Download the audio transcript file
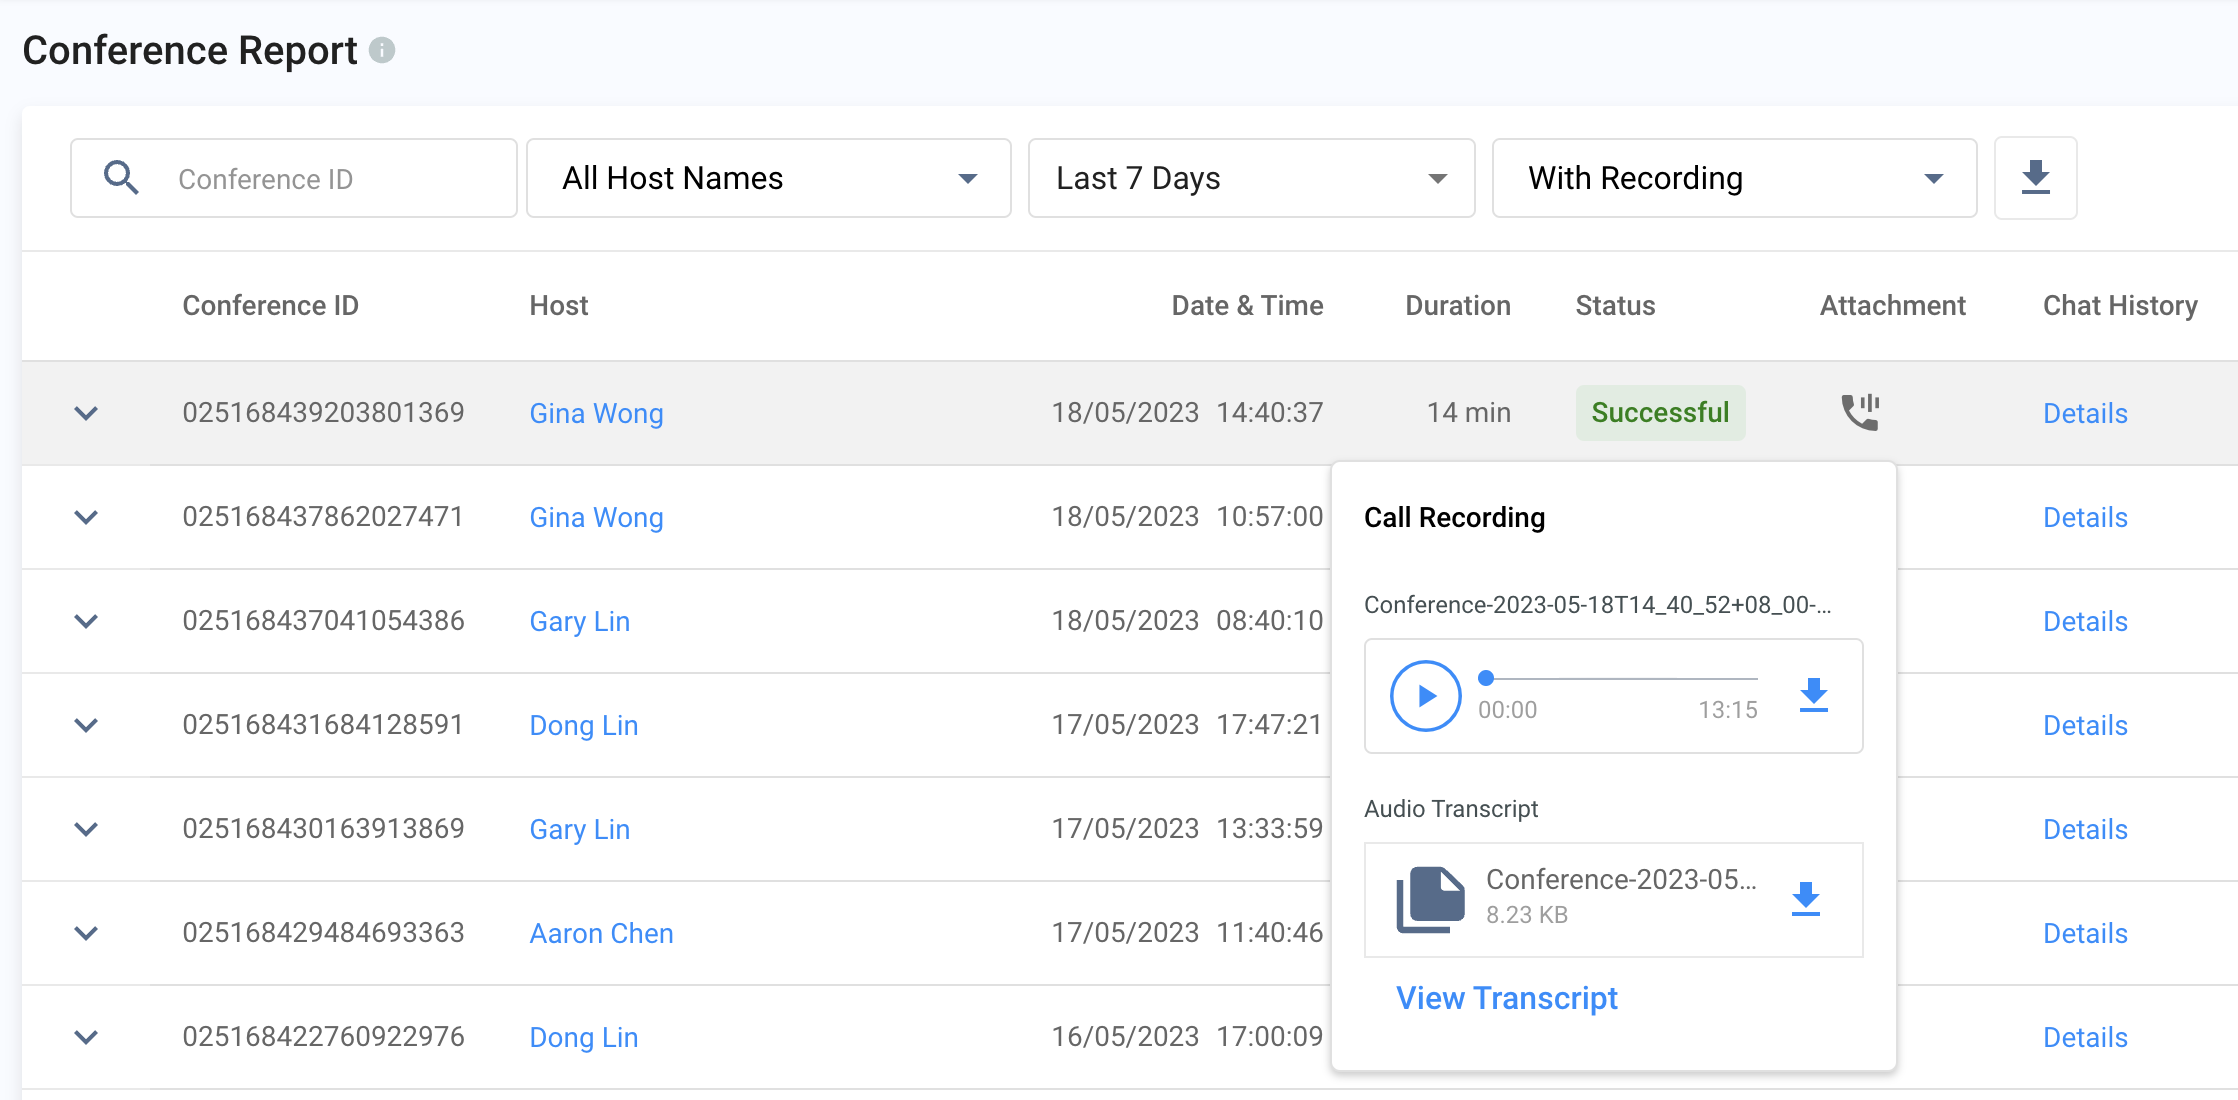Viewport: 2238px width, 1100px height. 1805,899
